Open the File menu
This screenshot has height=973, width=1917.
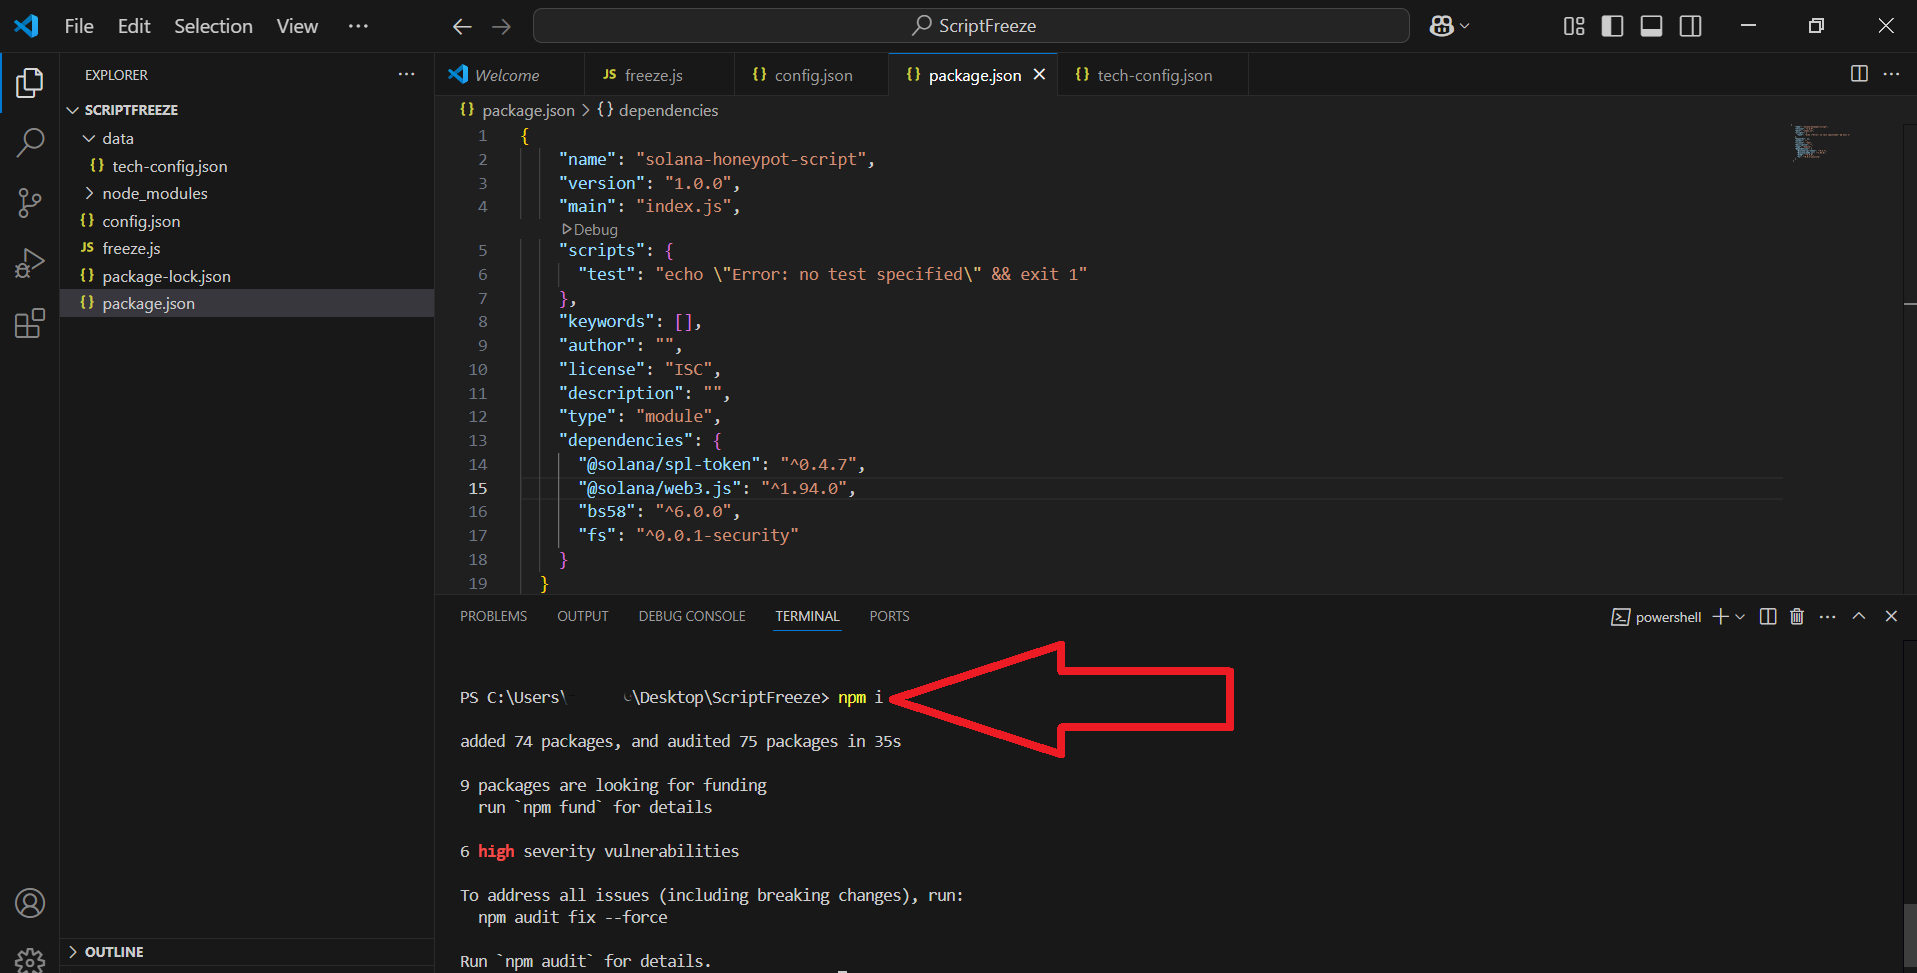(79, 26)
